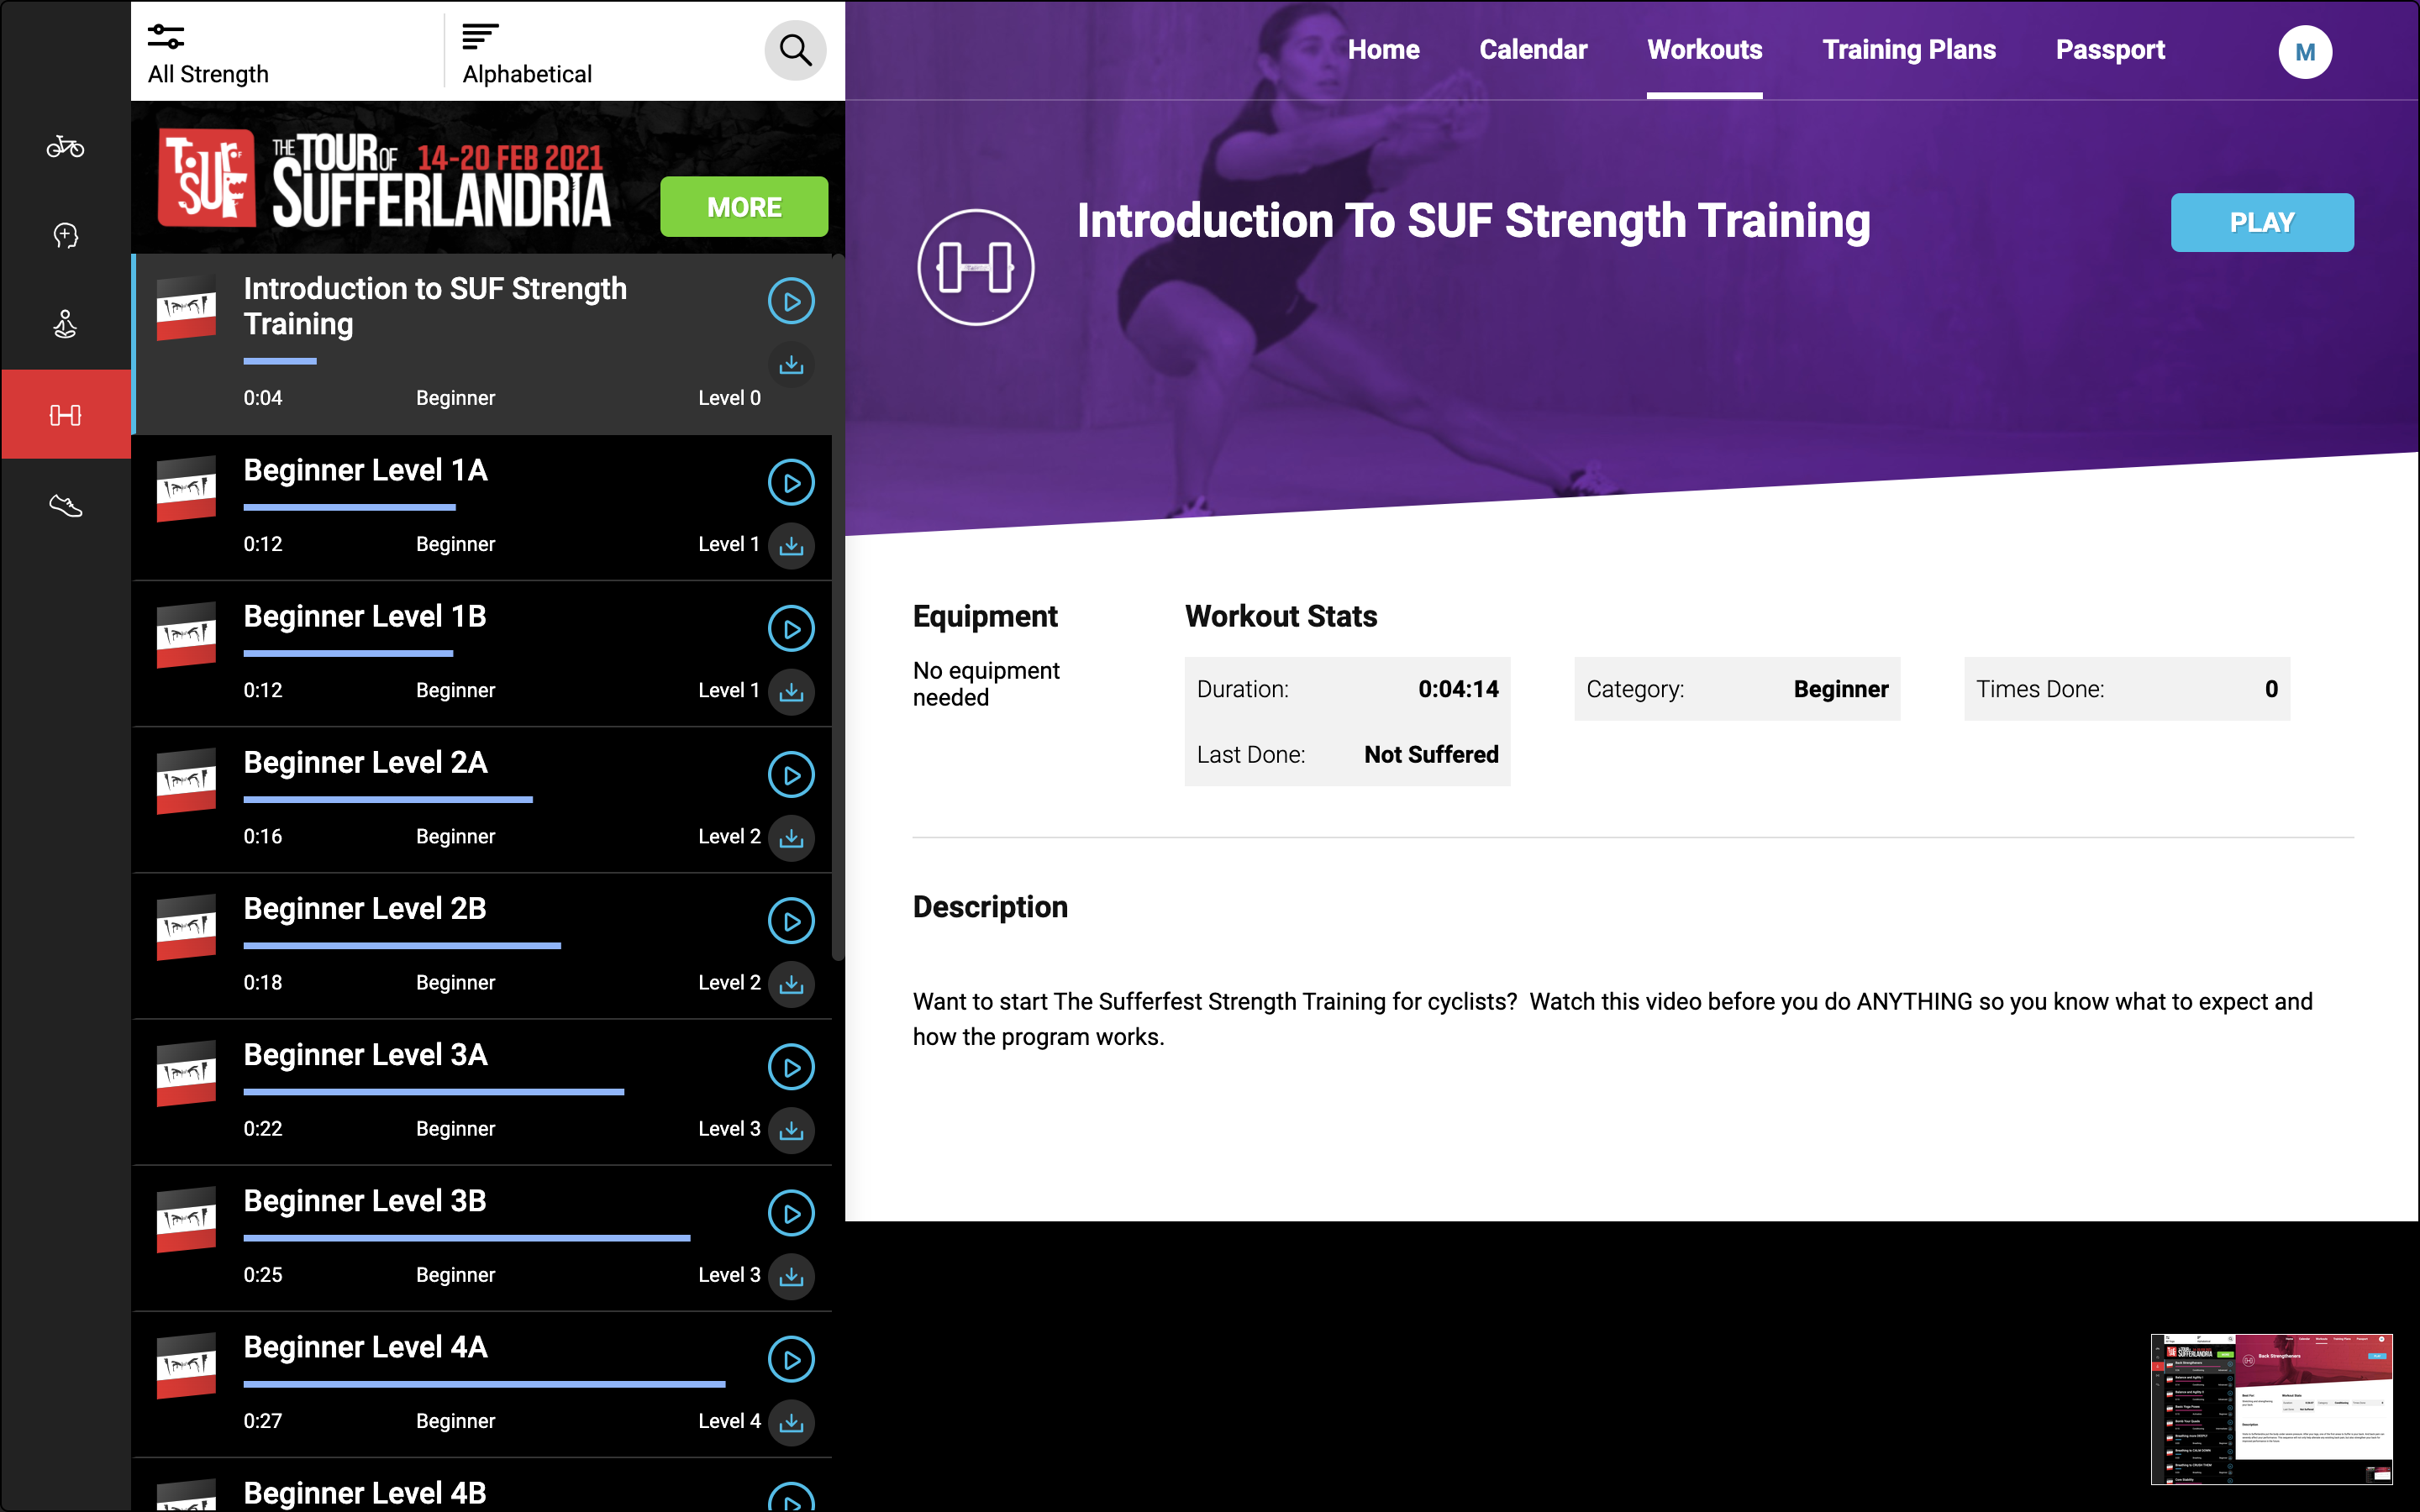
Task: Click the No equipment needed text
Action: [x=986, y=684]
